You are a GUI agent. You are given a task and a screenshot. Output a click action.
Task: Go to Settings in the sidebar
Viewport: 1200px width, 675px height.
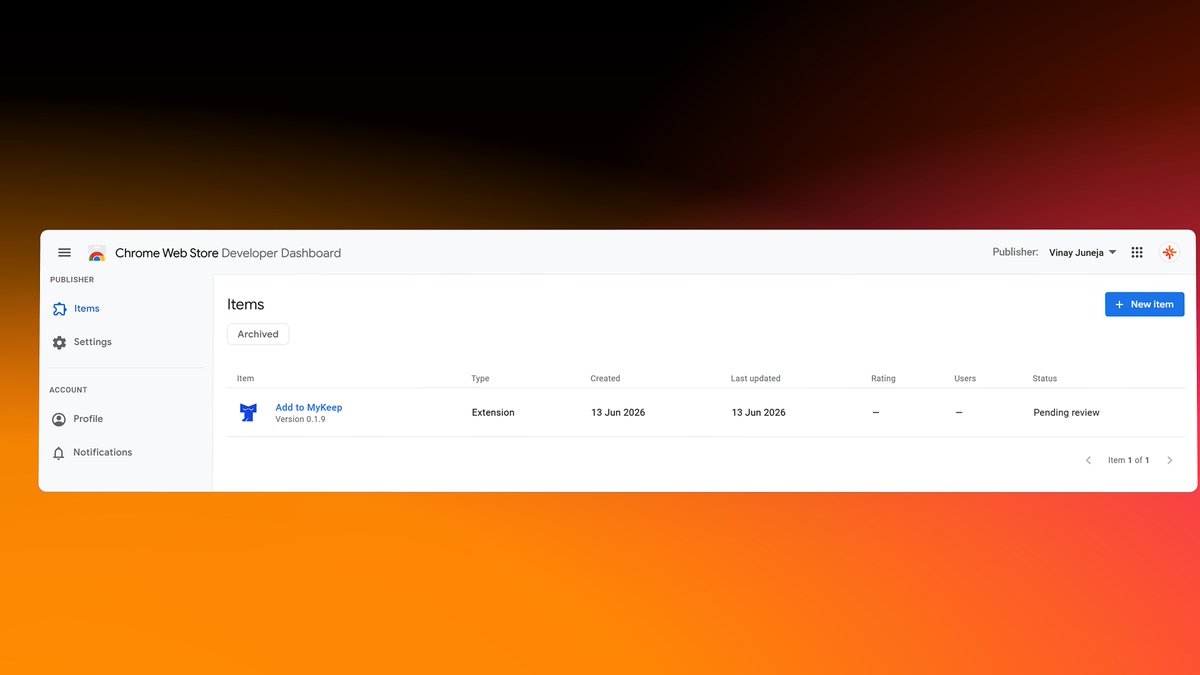pyautogui.click(x=93, y=342)
